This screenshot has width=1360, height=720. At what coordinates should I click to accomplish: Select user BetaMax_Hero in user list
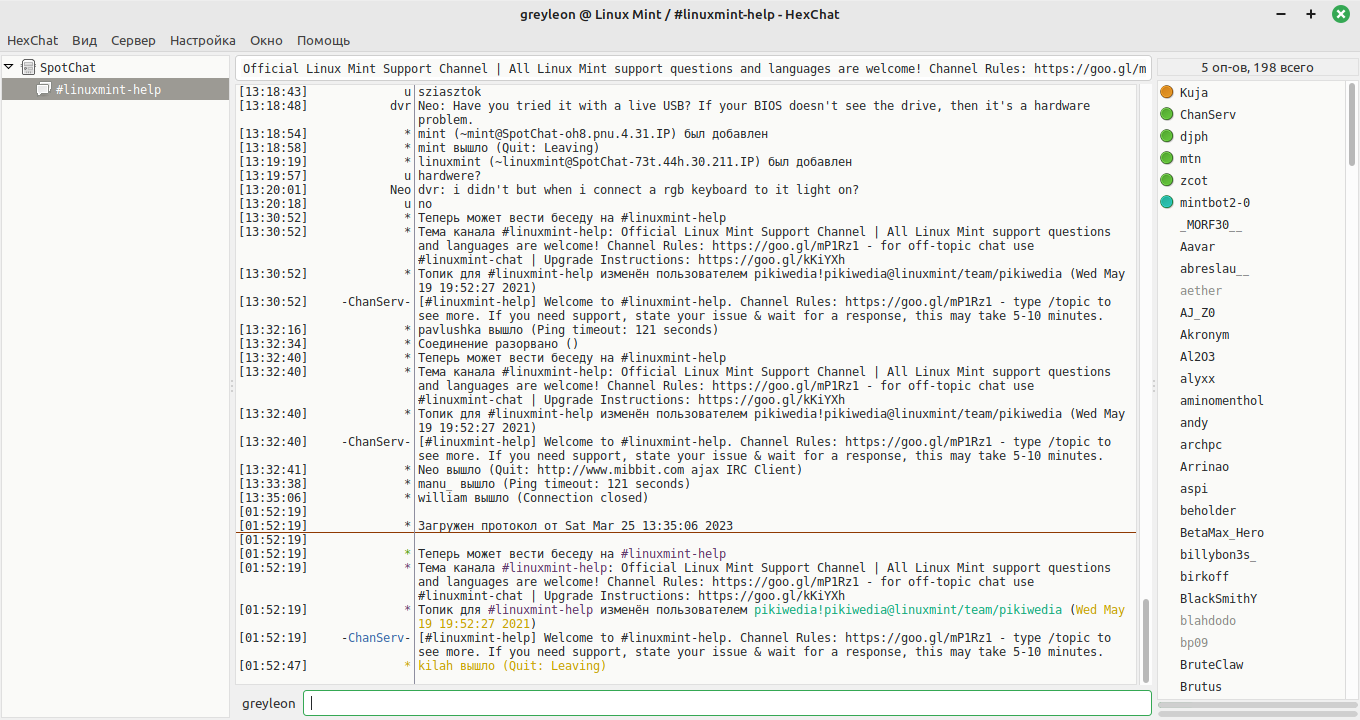pos(1222,532)
